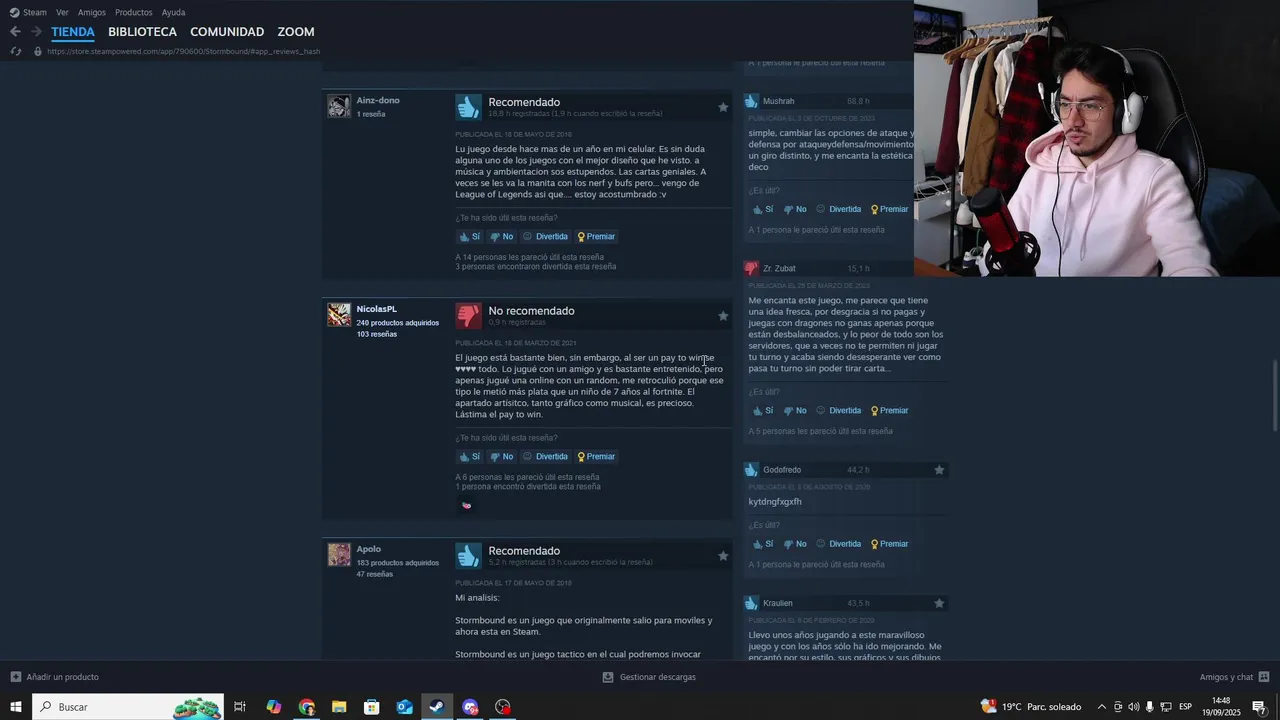The image size is (1280, 720).
Task: Open the Windows Start menu
Action: (15, 707)
